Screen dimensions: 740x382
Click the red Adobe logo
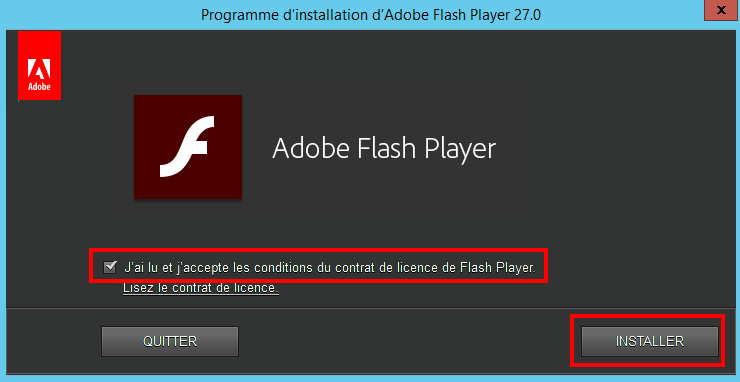coord(40,66)
